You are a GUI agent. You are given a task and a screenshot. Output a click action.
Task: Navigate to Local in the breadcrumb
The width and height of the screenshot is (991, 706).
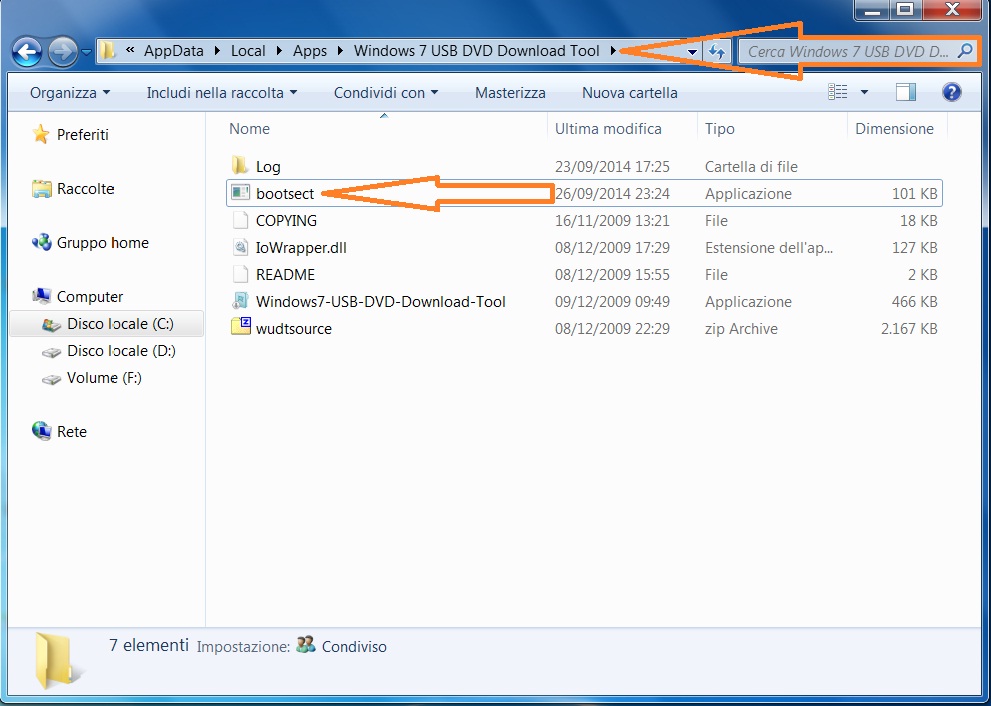[x=248, y=51]
